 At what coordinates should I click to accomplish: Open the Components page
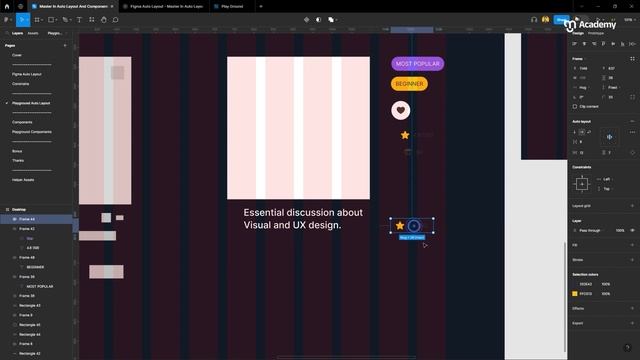coord(22,122)
